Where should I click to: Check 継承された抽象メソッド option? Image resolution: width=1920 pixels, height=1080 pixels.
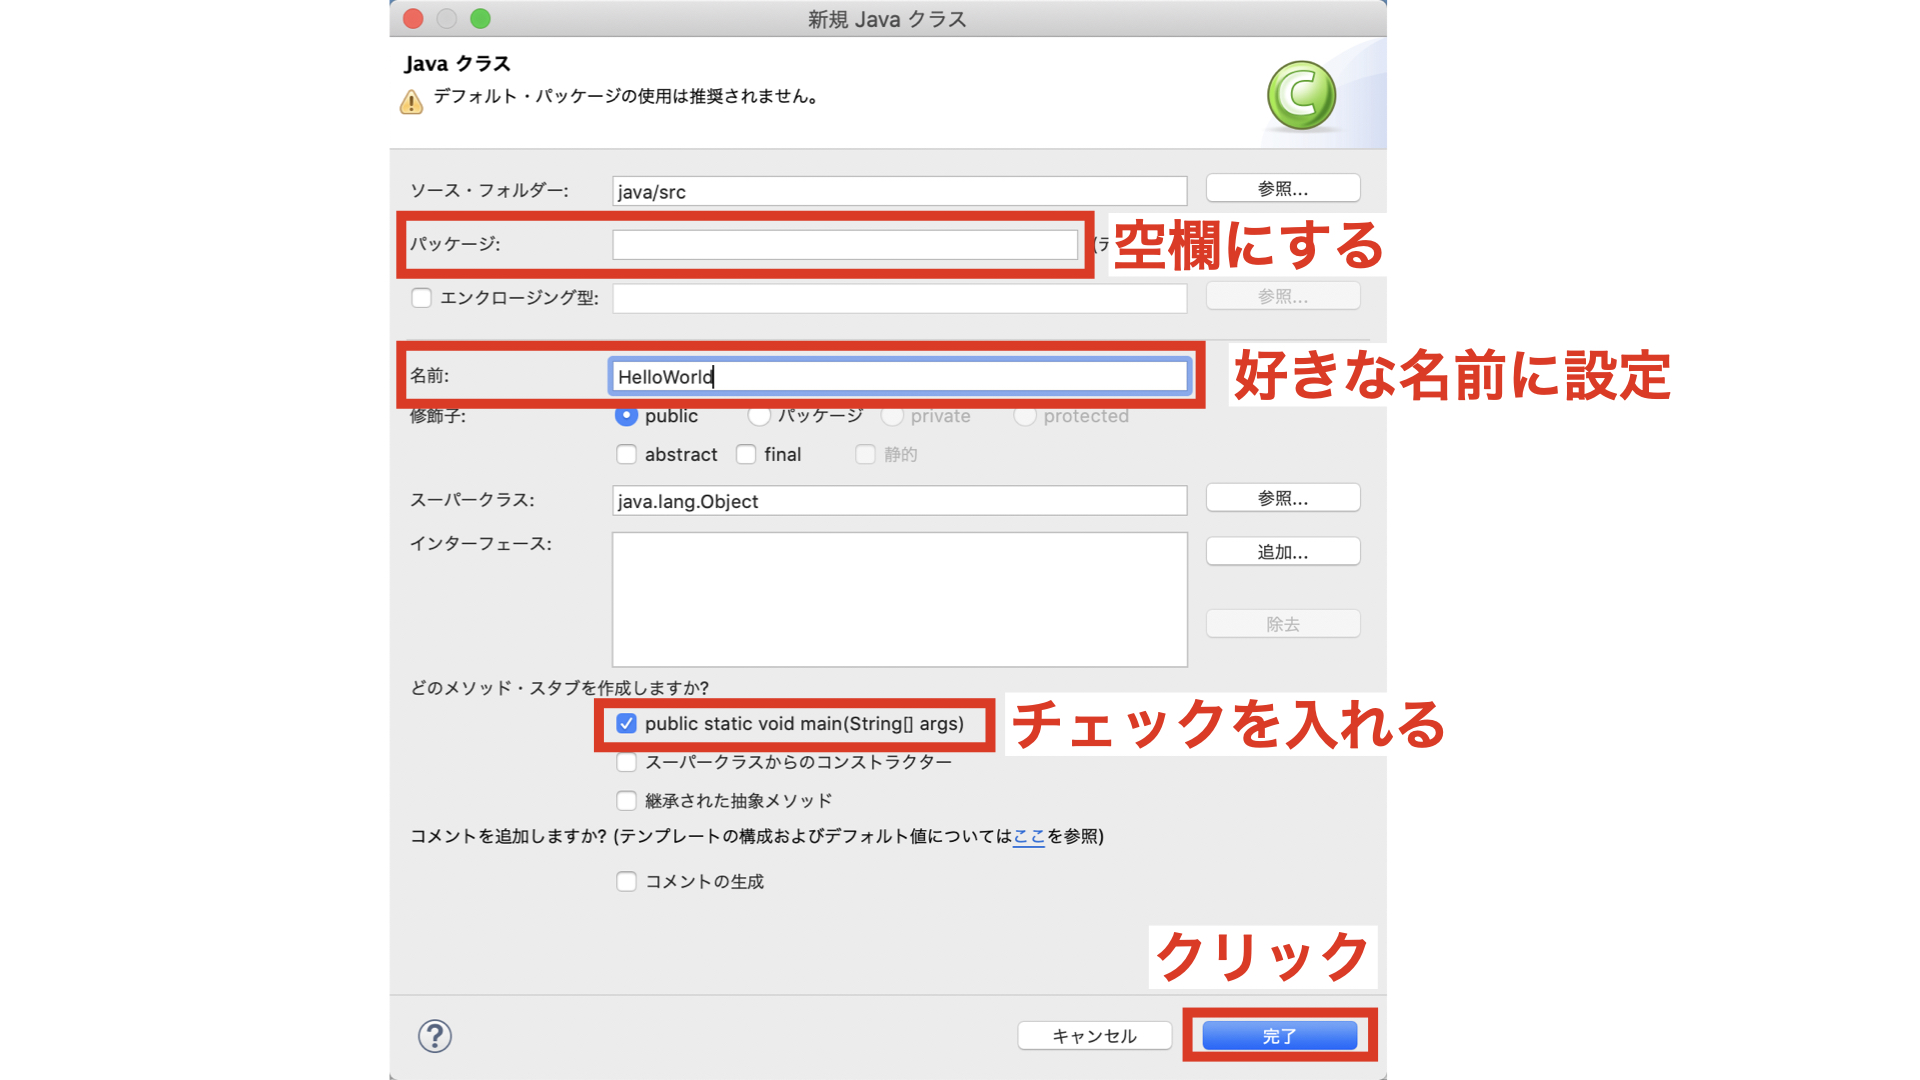(626, 800)
